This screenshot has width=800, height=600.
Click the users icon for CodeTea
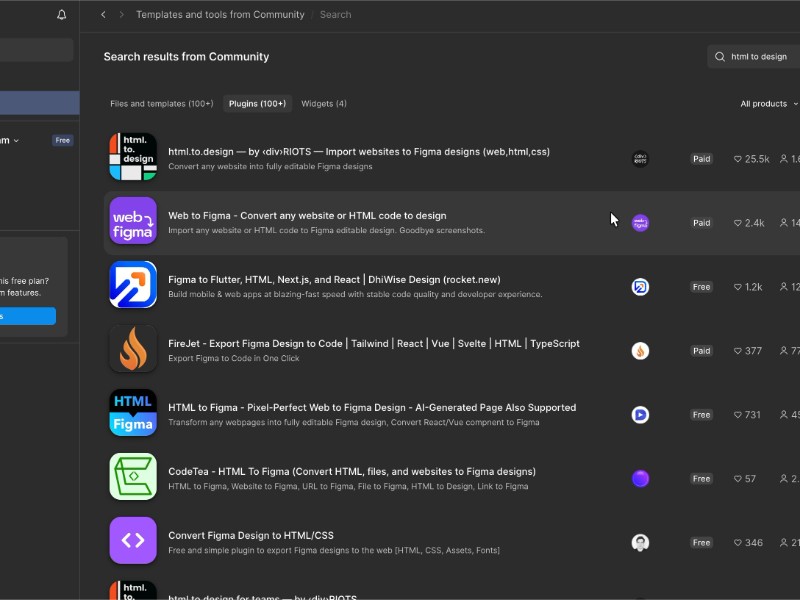point(784,479)
